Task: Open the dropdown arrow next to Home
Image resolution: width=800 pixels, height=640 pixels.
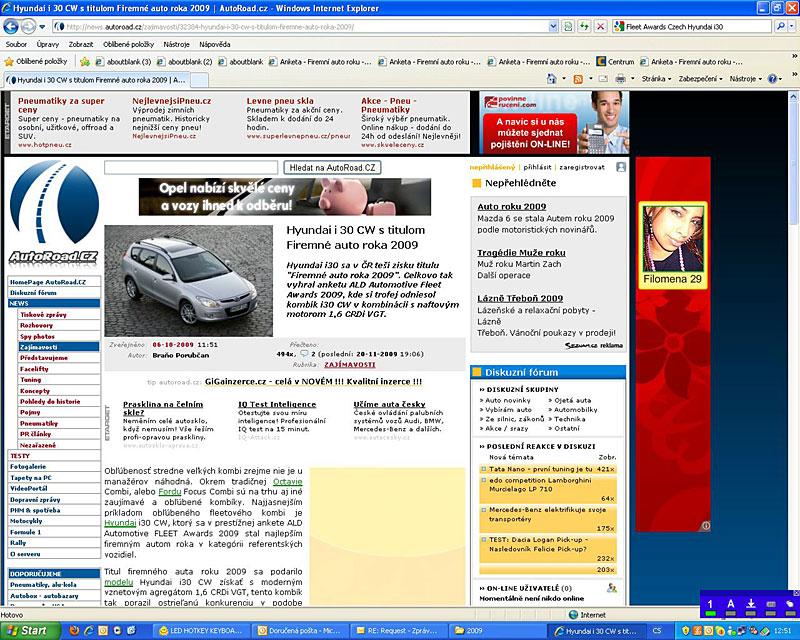Action: click(564, 79)
